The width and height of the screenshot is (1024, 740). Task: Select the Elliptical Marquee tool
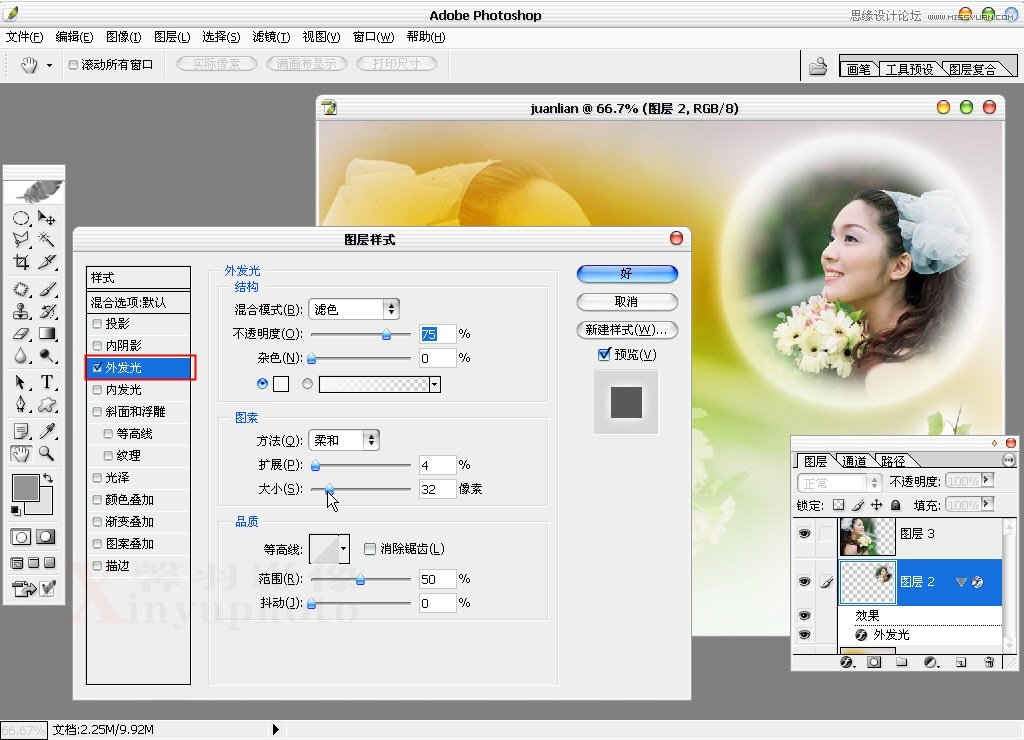pyautogui.click(x=21, y=218)
